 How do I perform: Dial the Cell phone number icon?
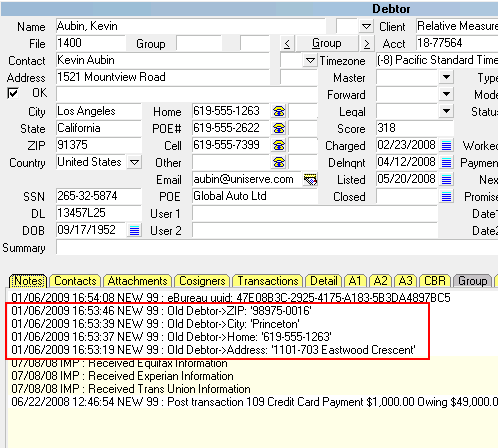[279, 145]
